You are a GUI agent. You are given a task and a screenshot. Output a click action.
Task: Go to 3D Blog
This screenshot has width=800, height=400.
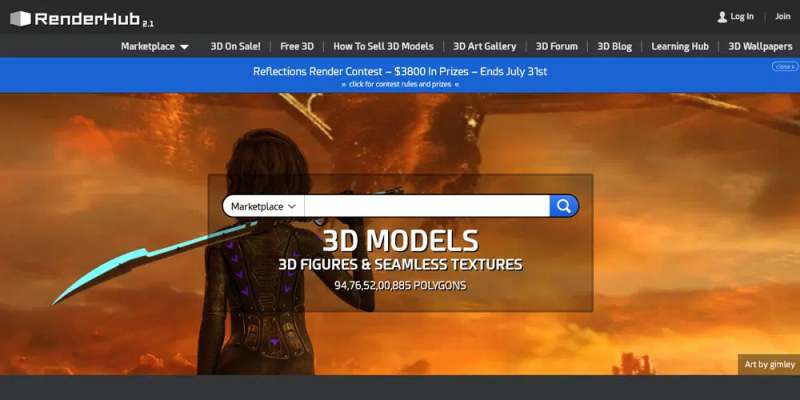click(x=614, y=46)
